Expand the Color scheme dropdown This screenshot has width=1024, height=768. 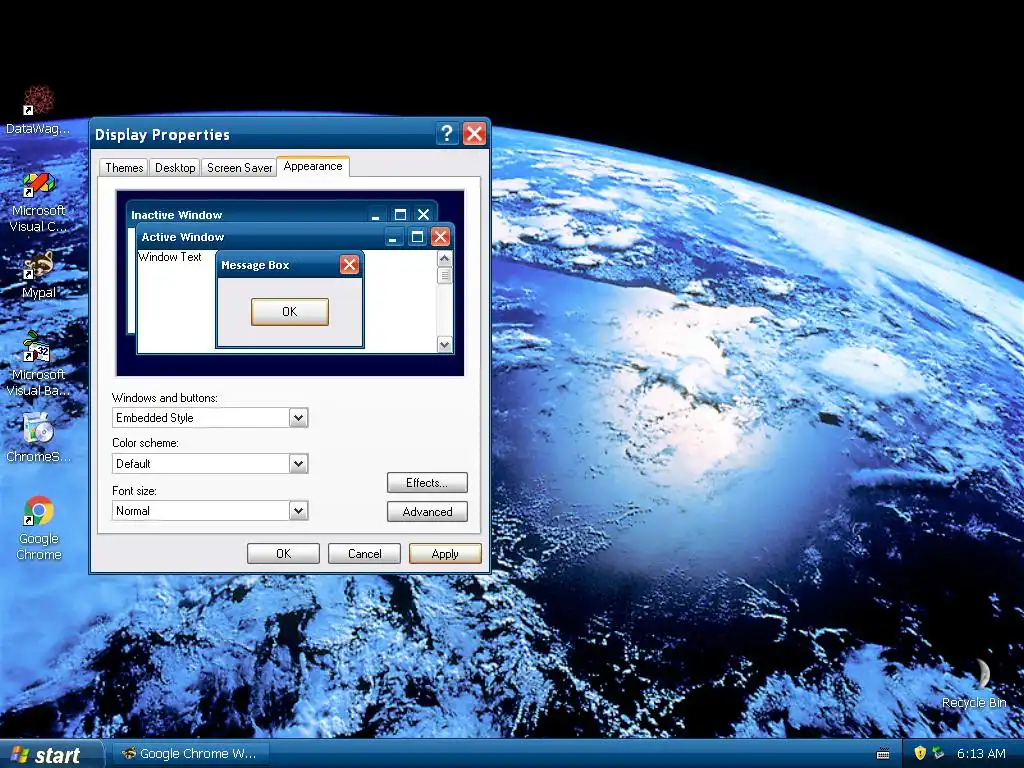[298, 464]
